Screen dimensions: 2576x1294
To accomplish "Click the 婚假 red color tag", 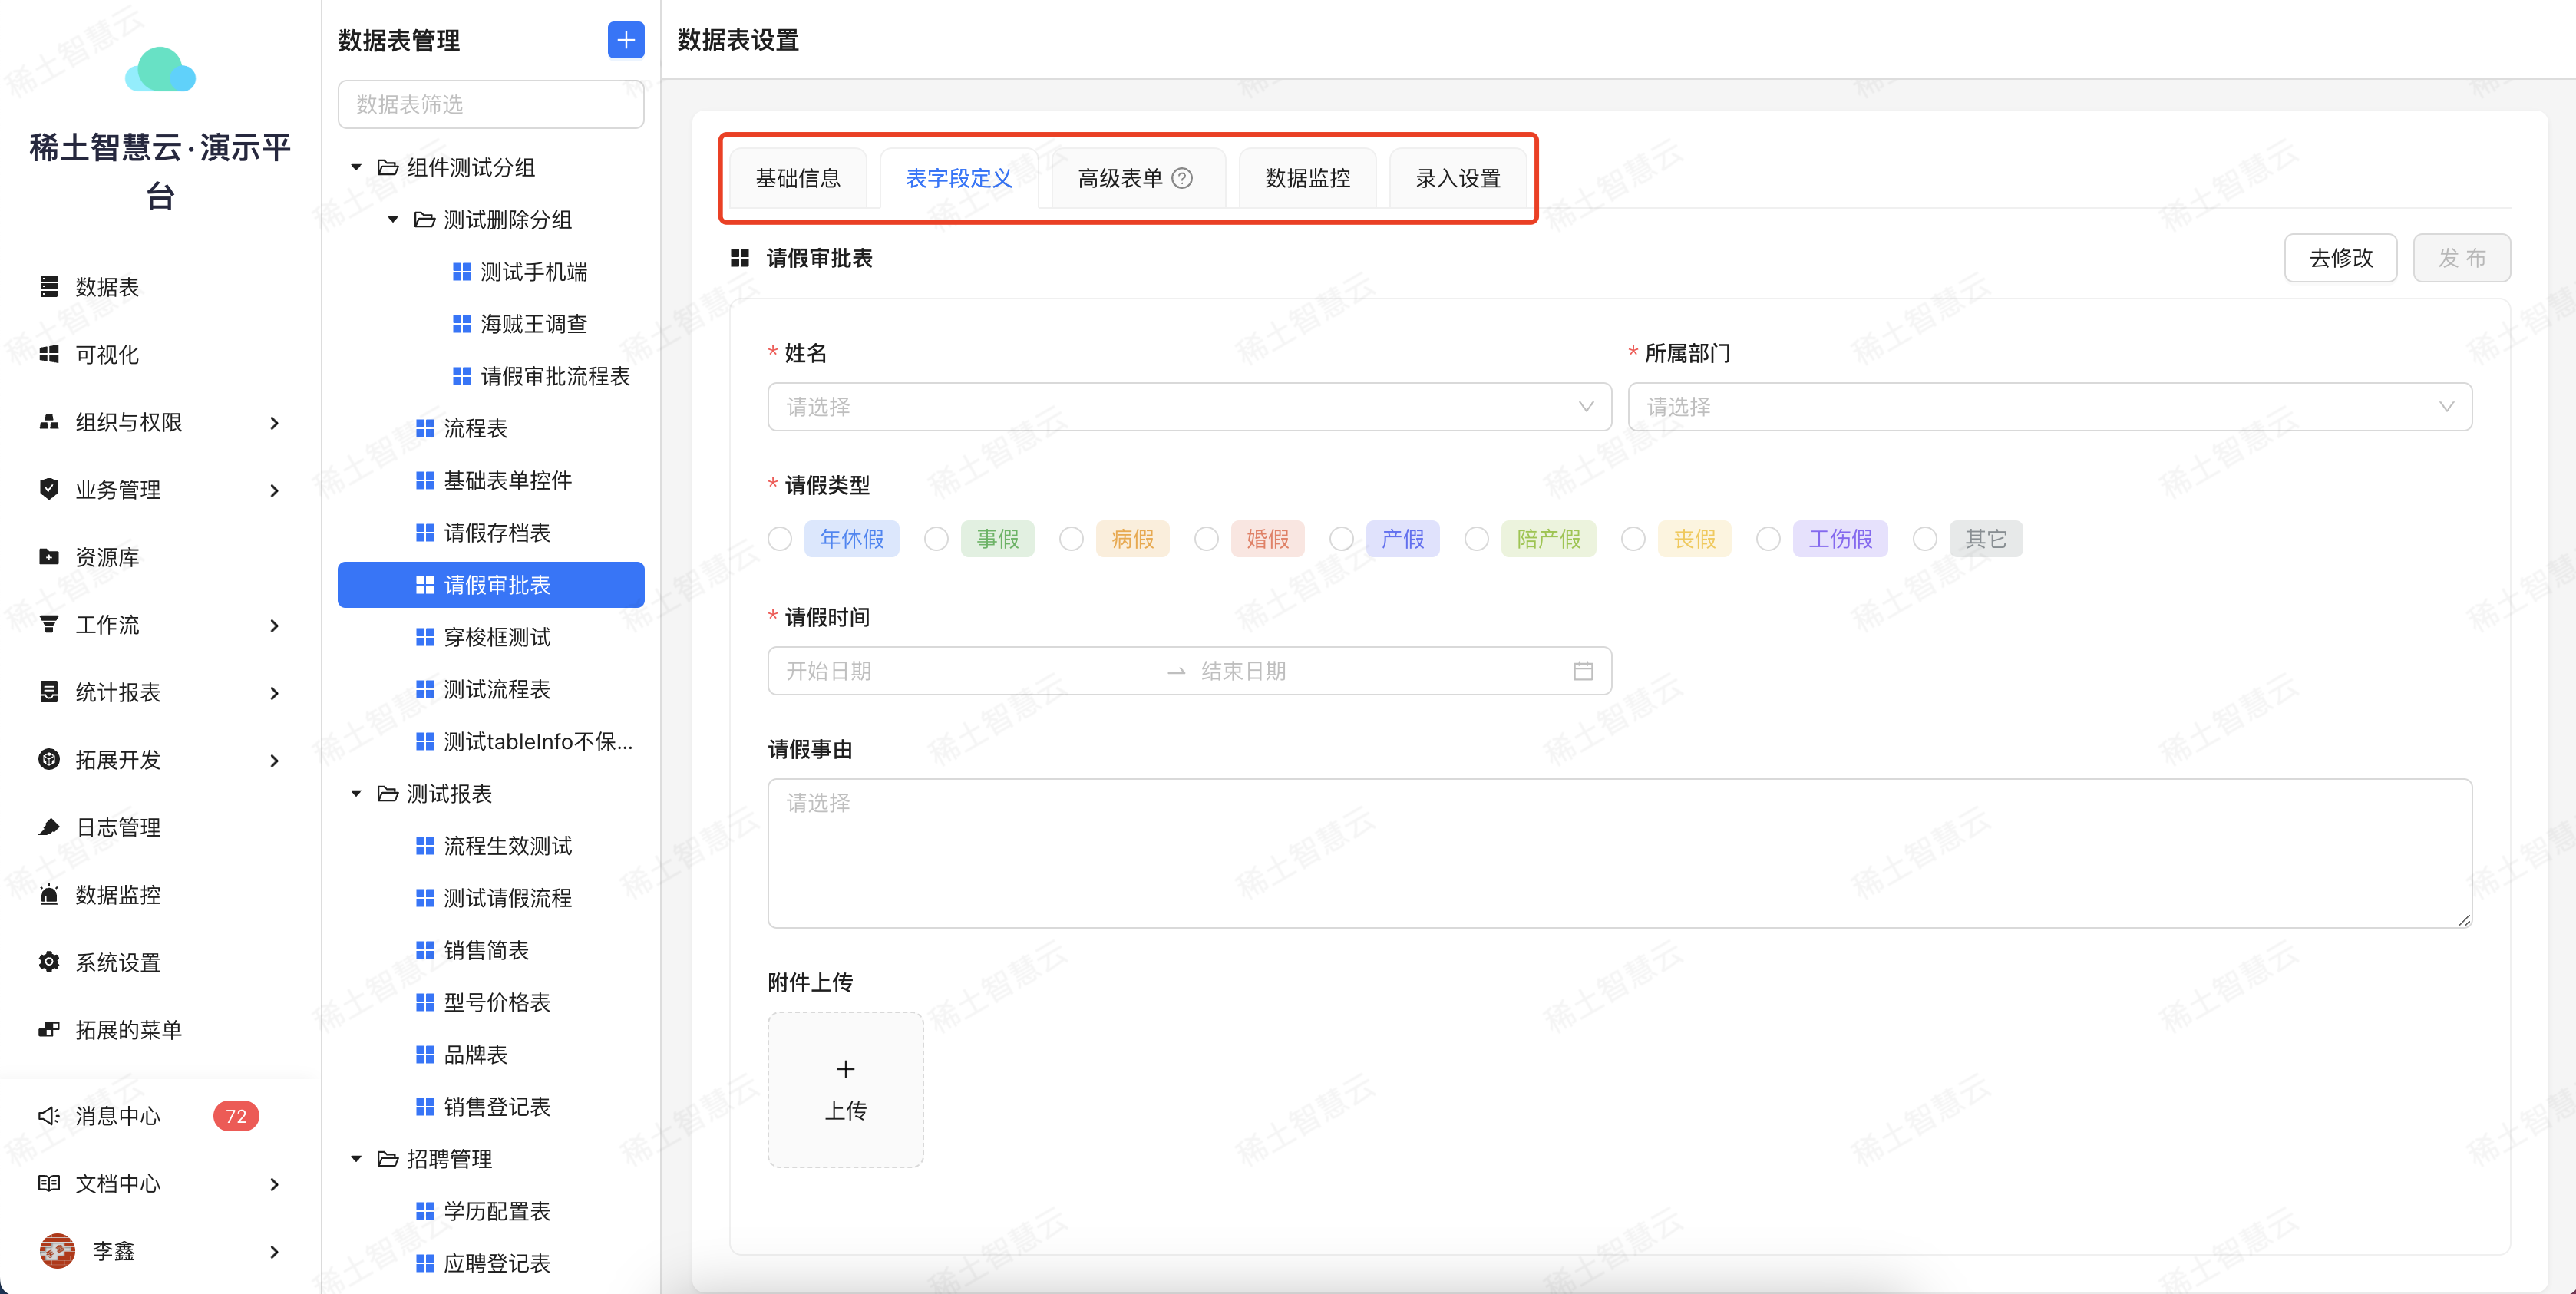I will coord(1267,539).
